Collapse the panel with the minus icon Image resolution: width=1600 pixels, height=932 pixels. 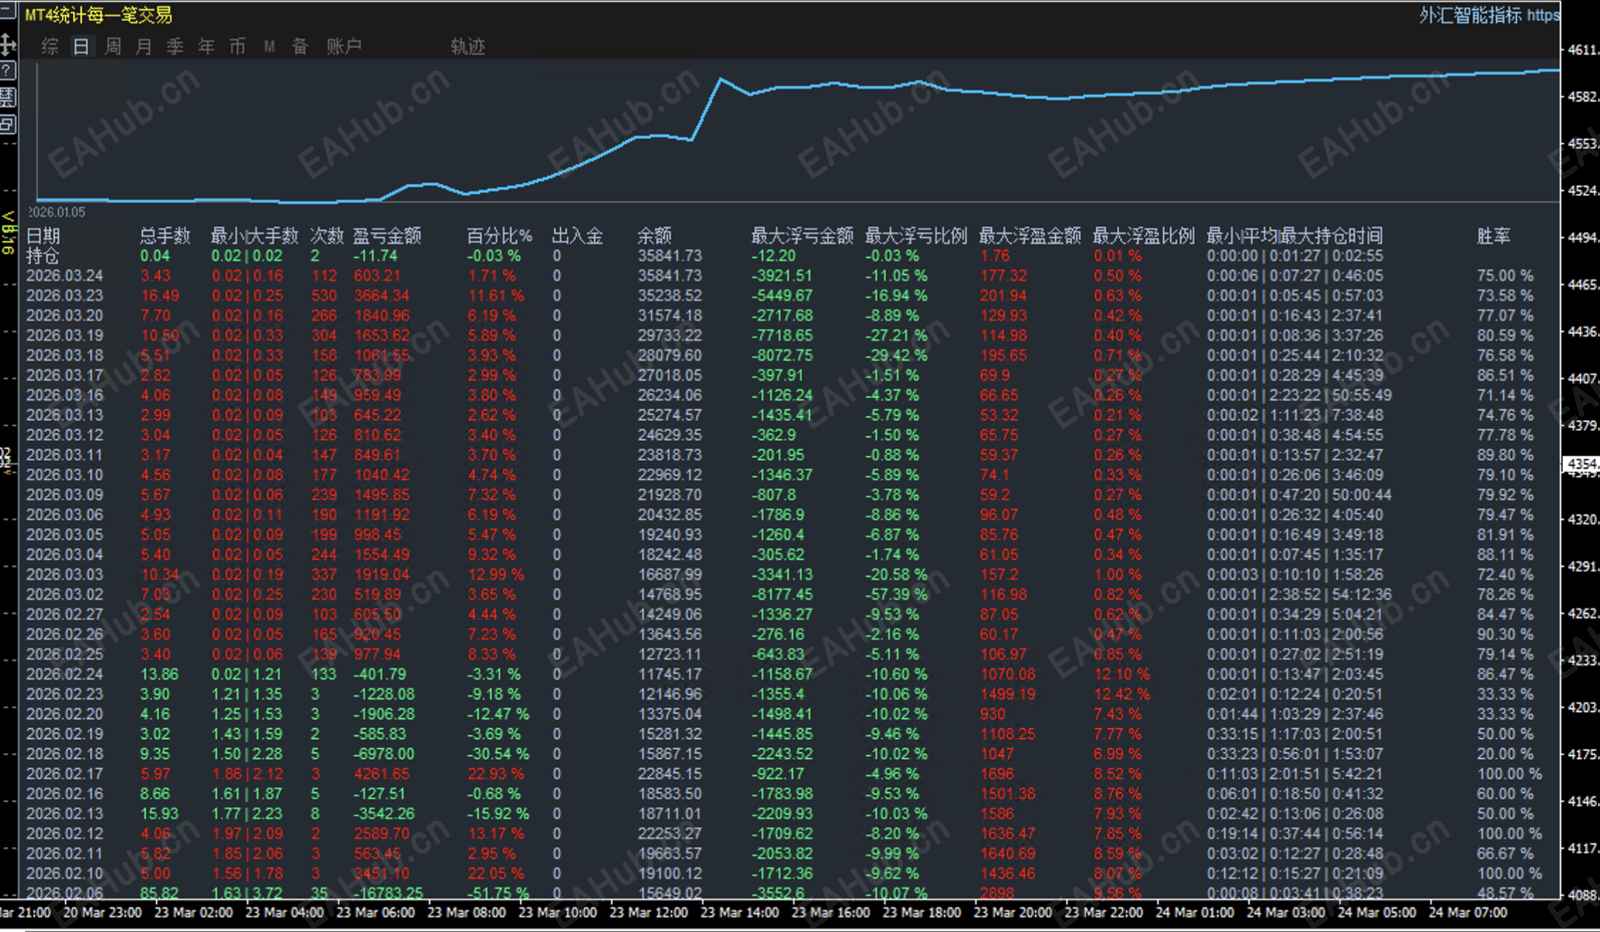click(x=7, y=12)
